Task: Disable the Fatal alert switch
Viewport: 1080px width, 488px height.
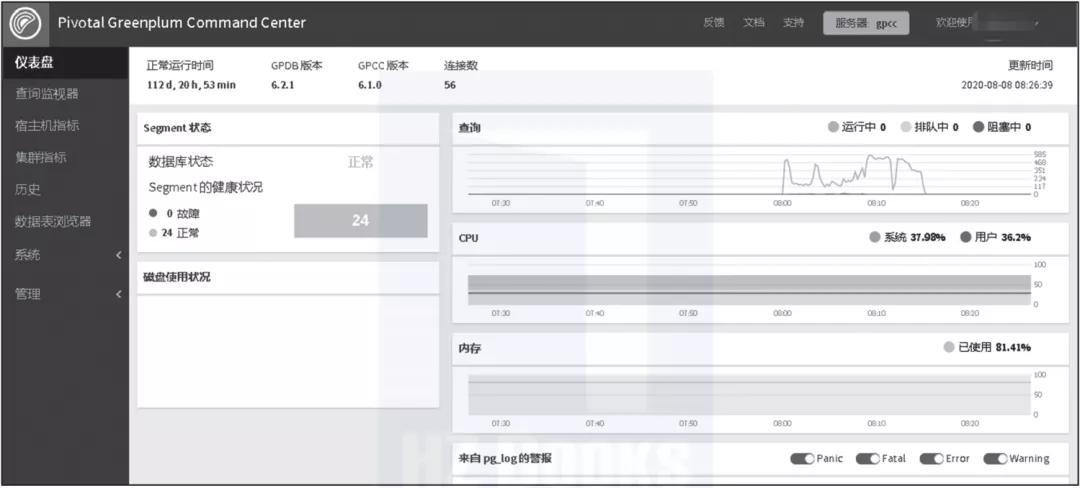Action: [867, 459]
